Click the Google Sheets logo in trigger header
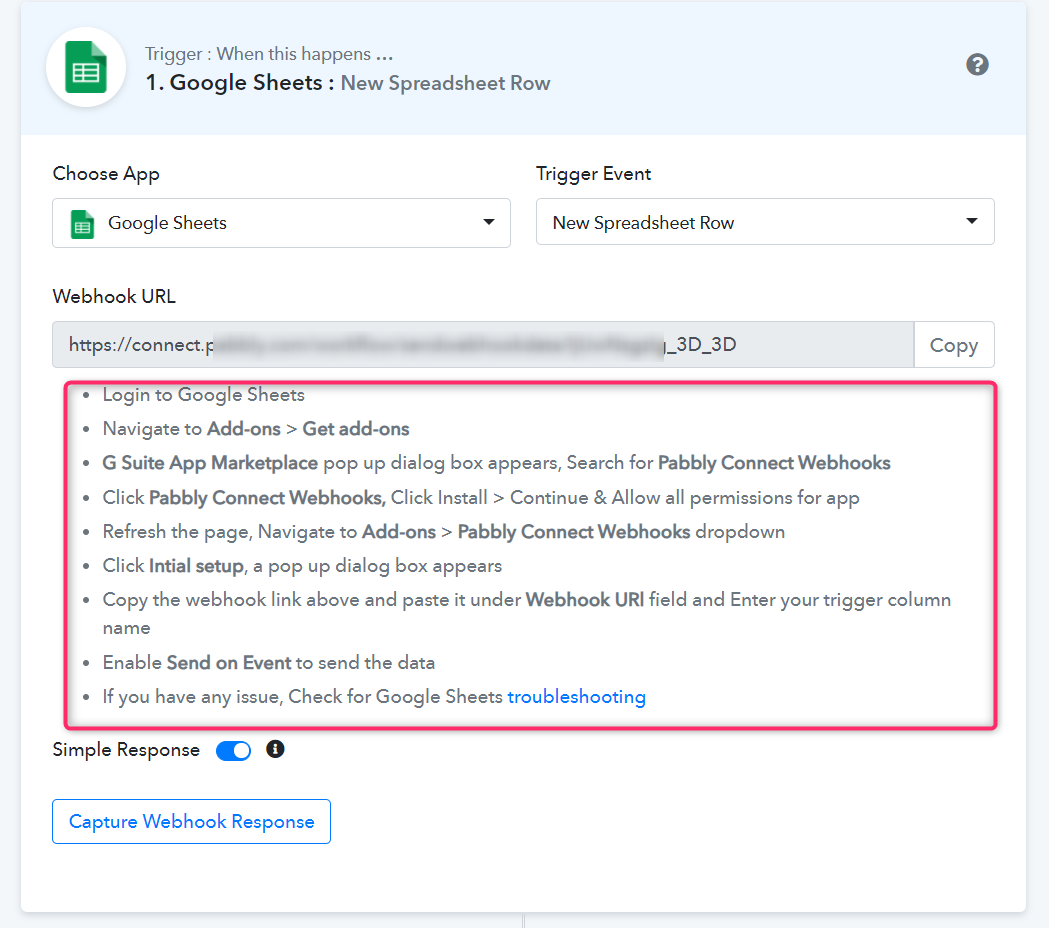This screenshot has width=1049, height=928. [x=86, y=68]
